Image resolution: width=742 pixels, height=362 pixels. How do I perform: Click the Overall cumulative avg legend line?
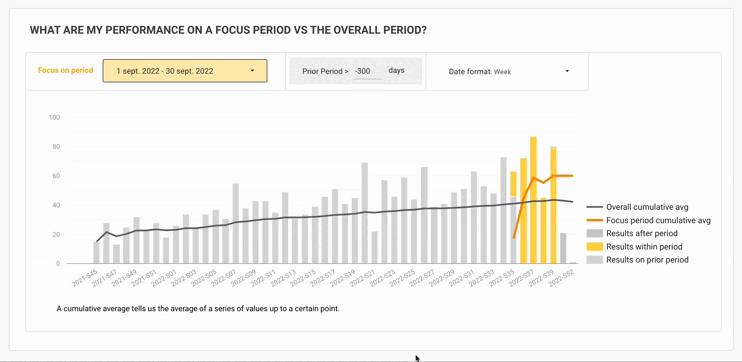[x=595, y=207]
